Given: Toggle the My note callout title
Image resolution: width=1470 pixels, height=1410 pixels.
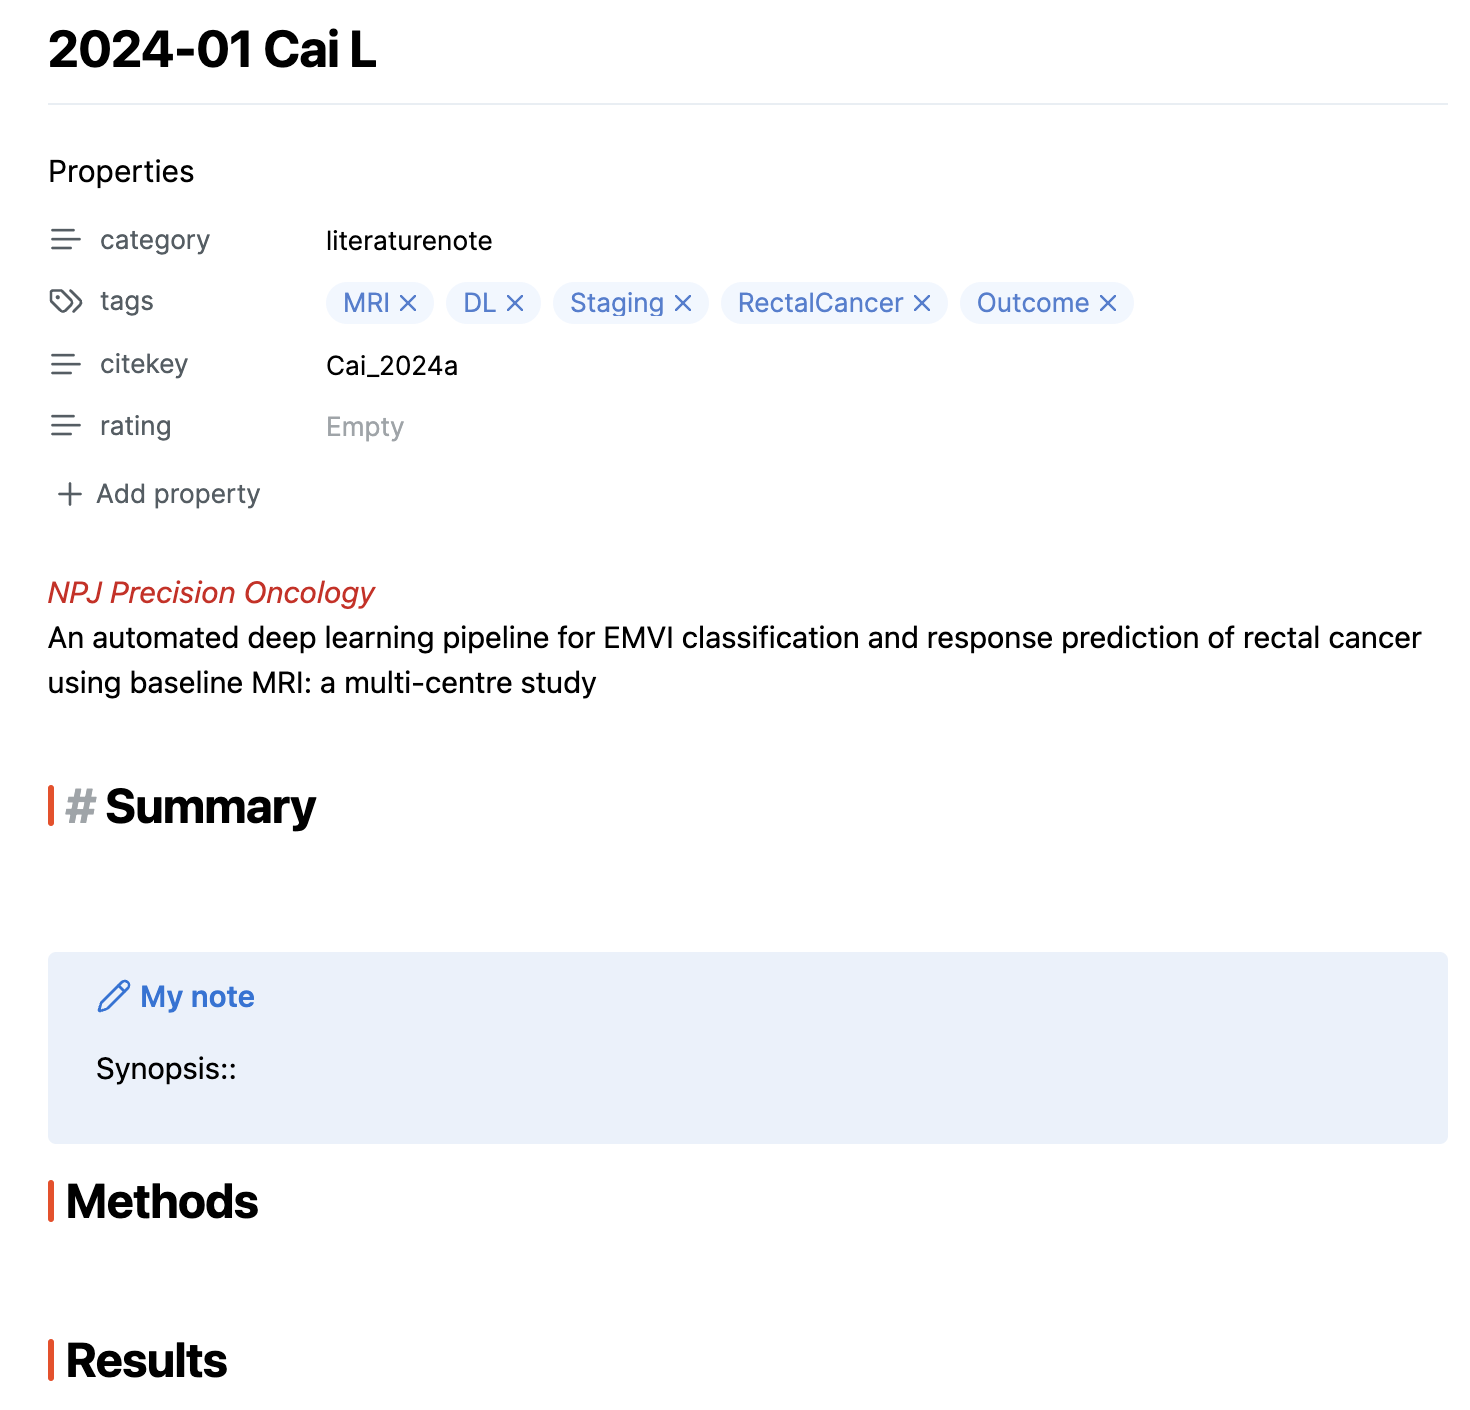Looking at the screenshot, I should click(197, 996).
